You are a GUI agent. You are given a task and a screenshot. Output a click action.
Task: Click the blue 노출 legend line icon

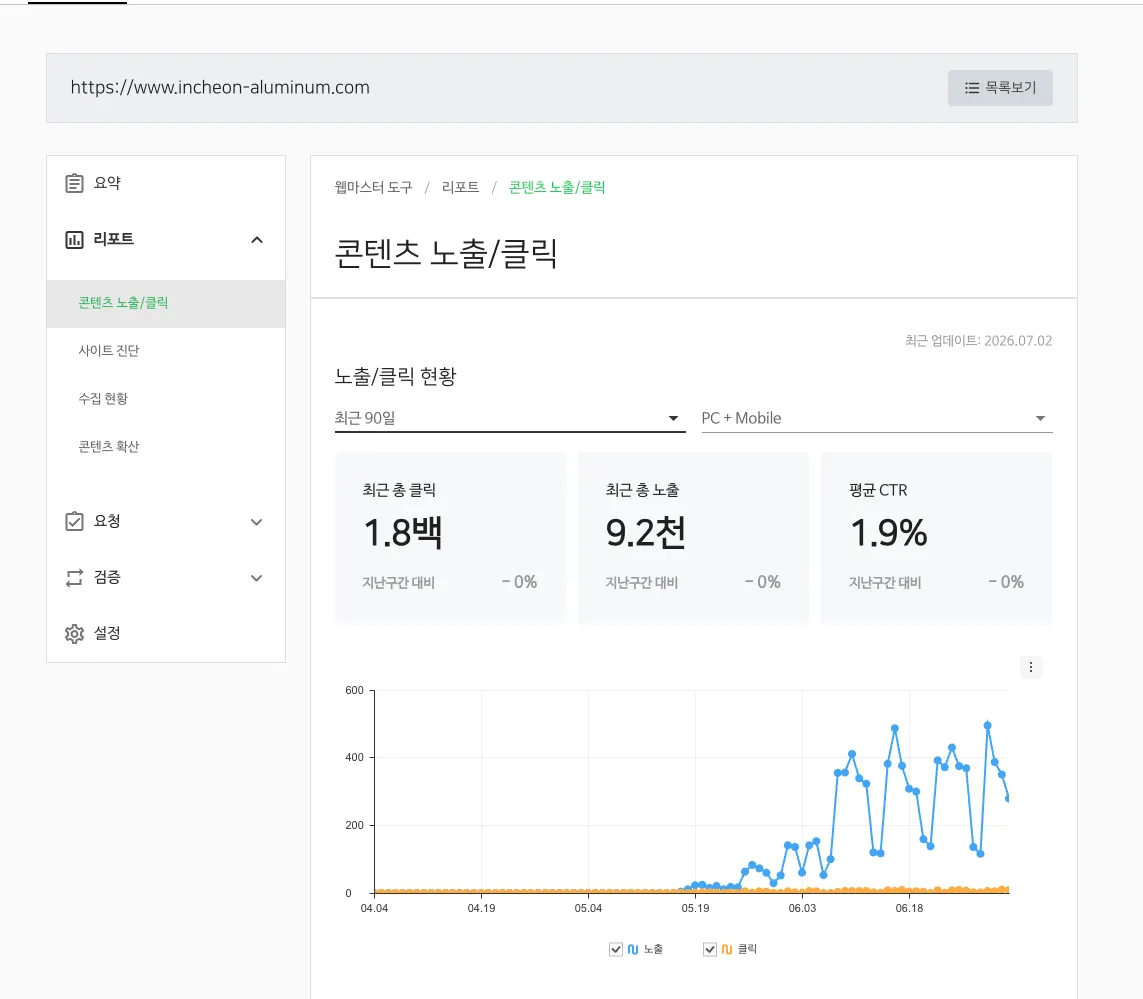click(633, 949)
